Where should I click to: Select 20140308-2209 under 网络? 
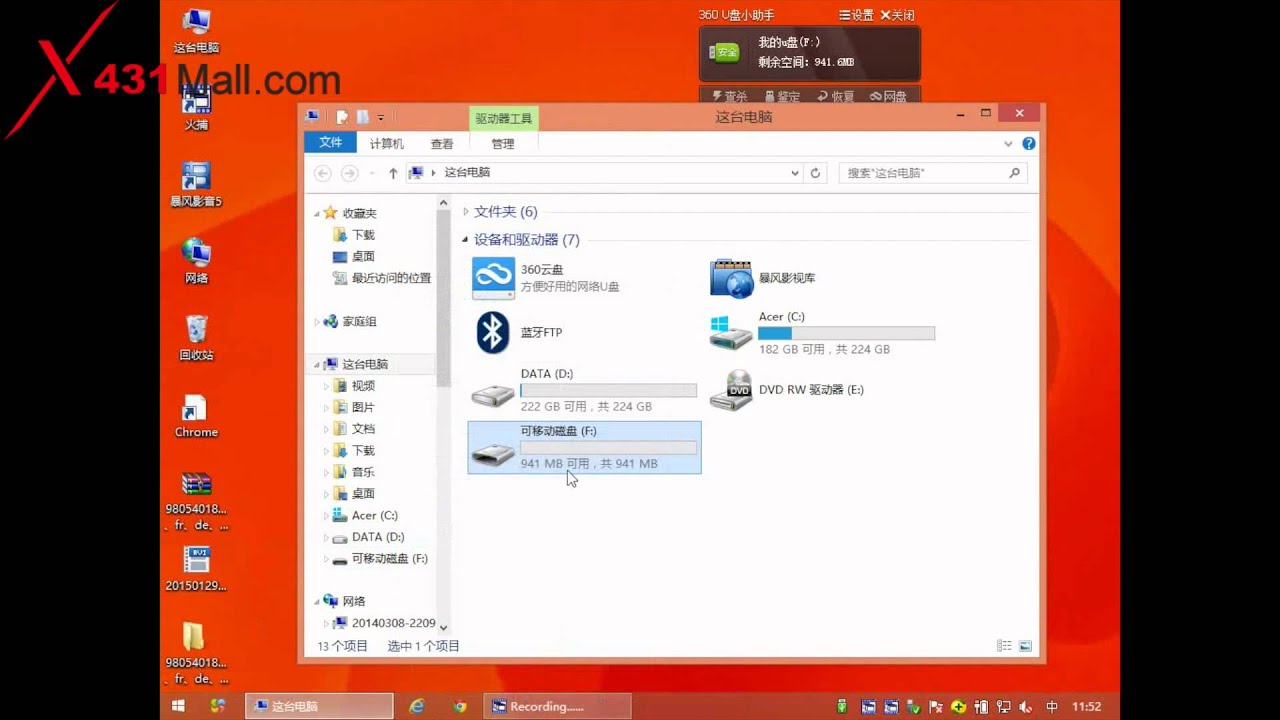[x=384, y=623]
